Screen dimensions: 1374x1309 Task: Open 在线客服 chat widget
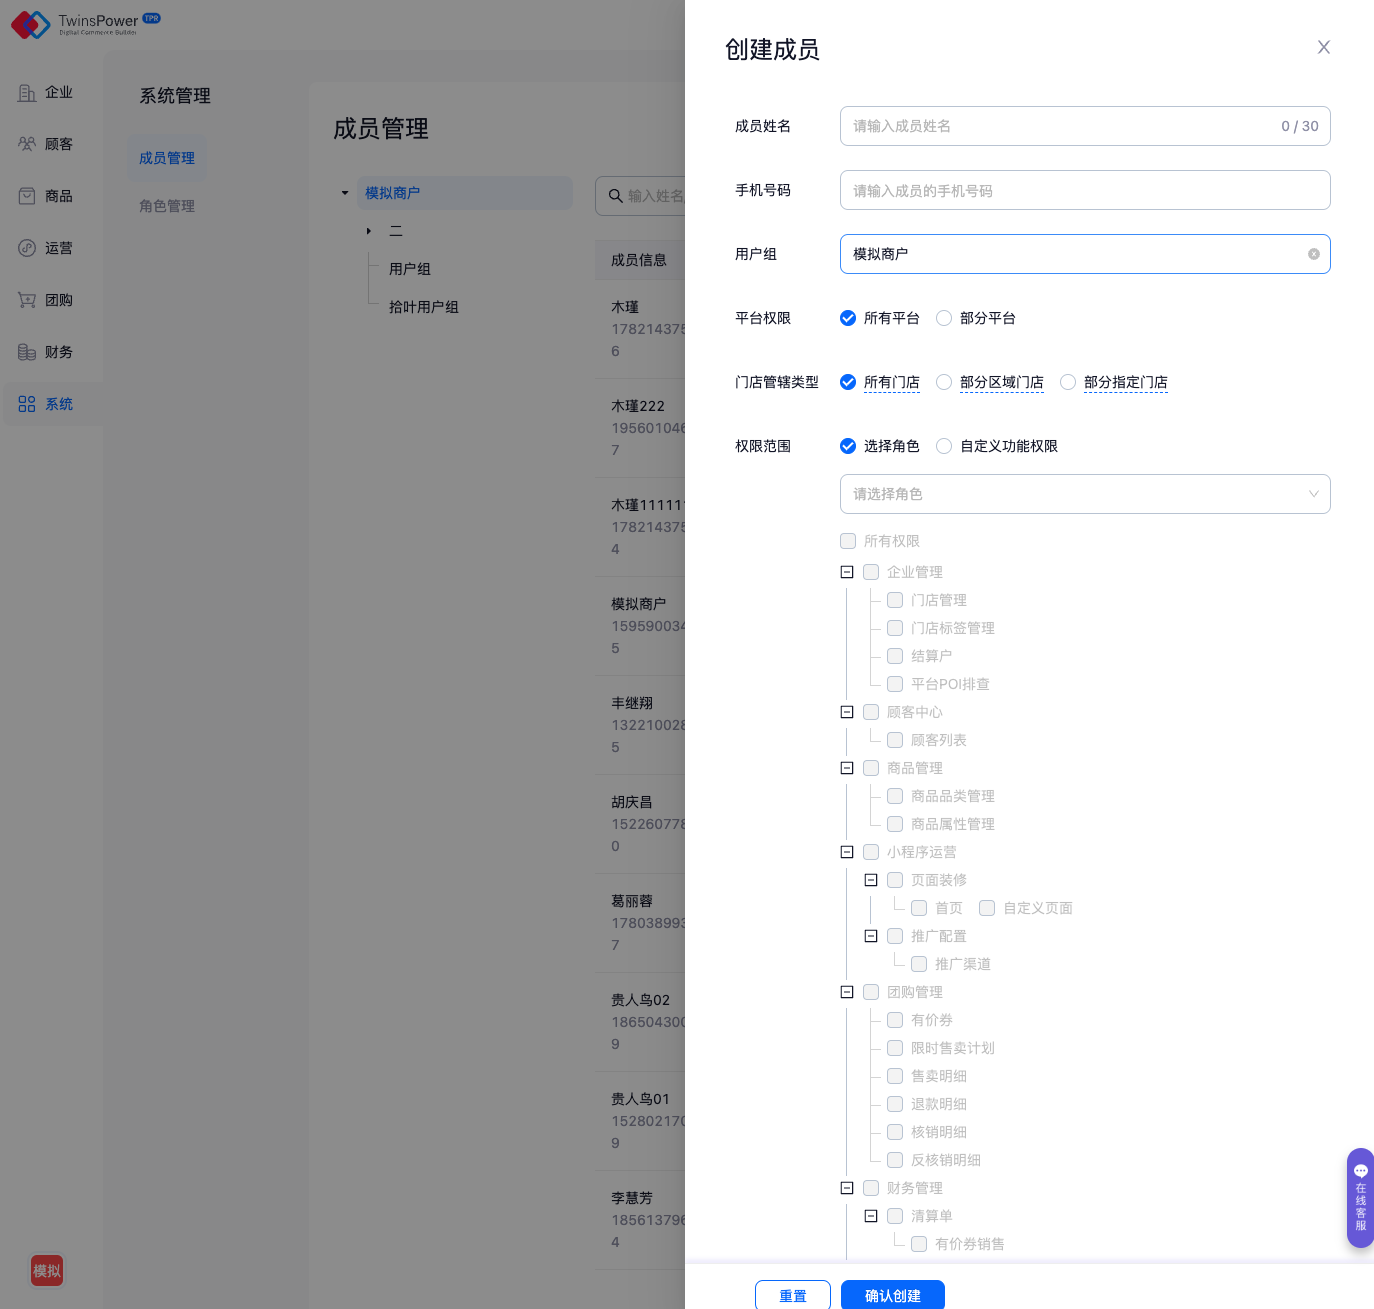click(x=1360, y=1197)
